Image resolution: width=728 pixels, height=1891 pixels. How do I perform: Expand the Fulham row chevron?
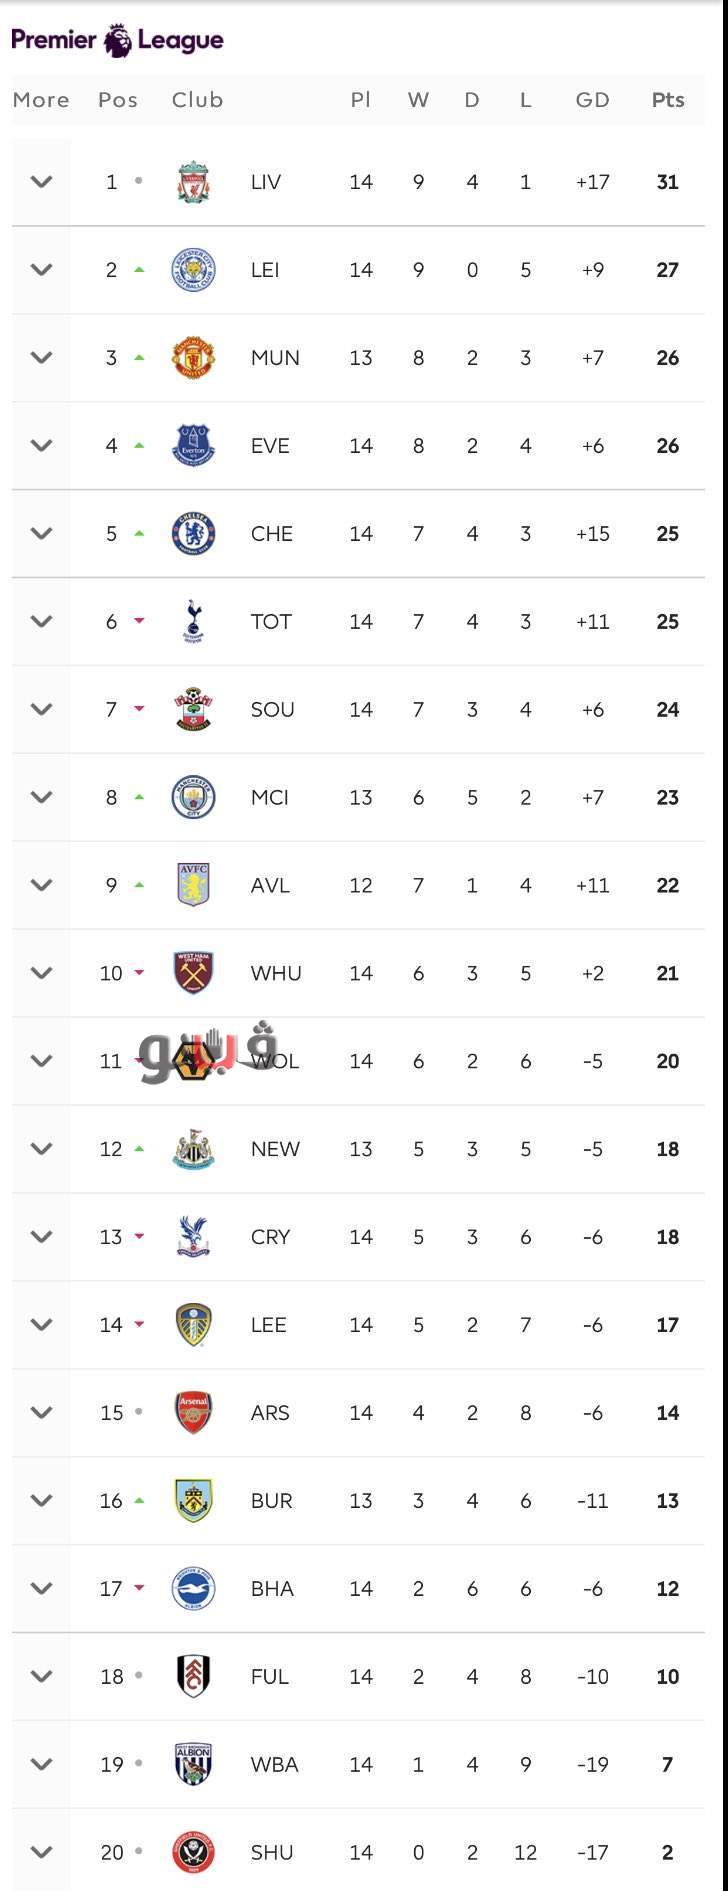tap(41, 1677)
